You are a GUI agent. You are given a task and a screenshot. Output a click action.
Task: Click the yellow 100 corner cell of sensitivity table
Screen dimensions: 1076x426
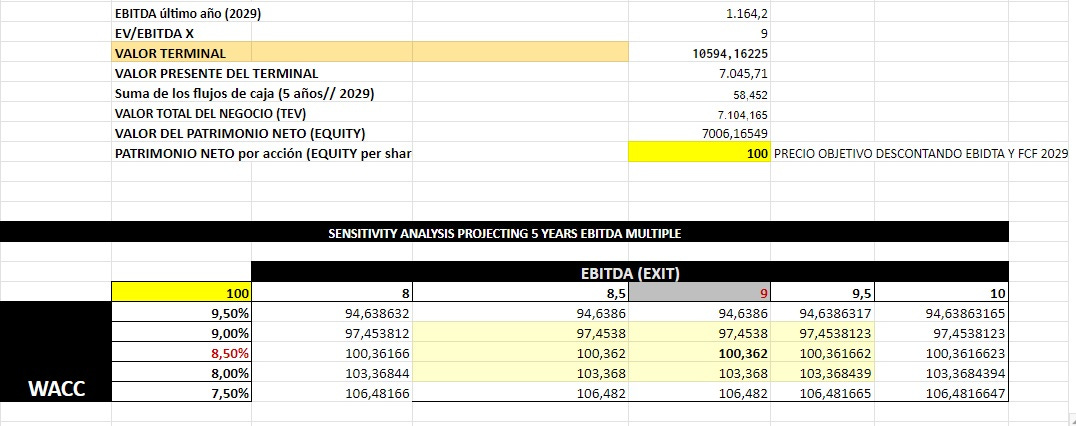pyautogui.click(x=181, y=294)
